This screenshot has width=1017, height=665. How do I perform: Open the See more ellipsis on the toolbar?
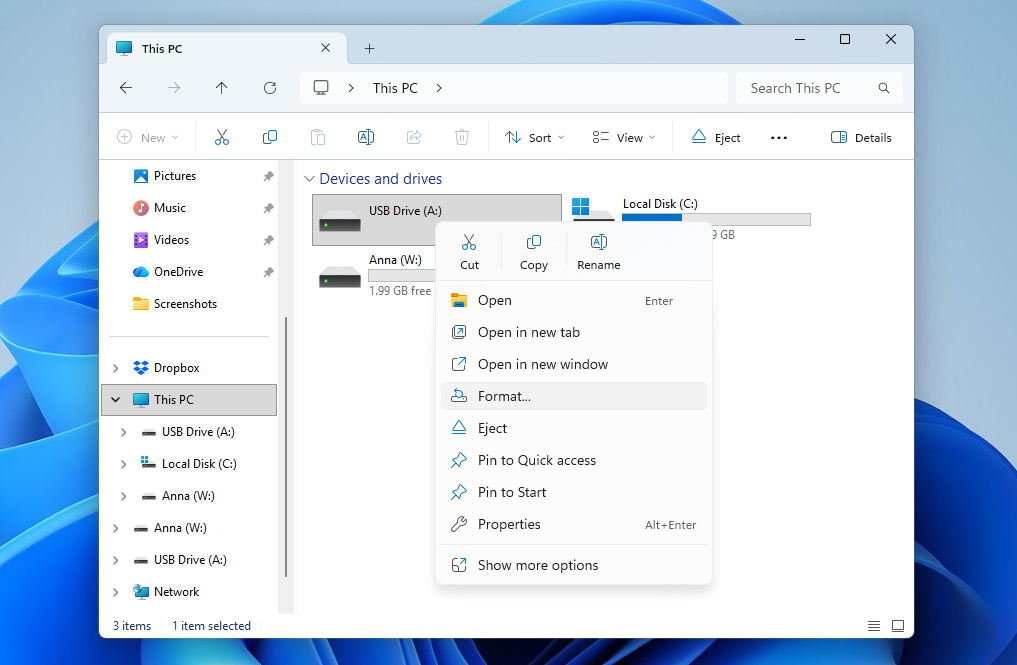coord(779,137)
